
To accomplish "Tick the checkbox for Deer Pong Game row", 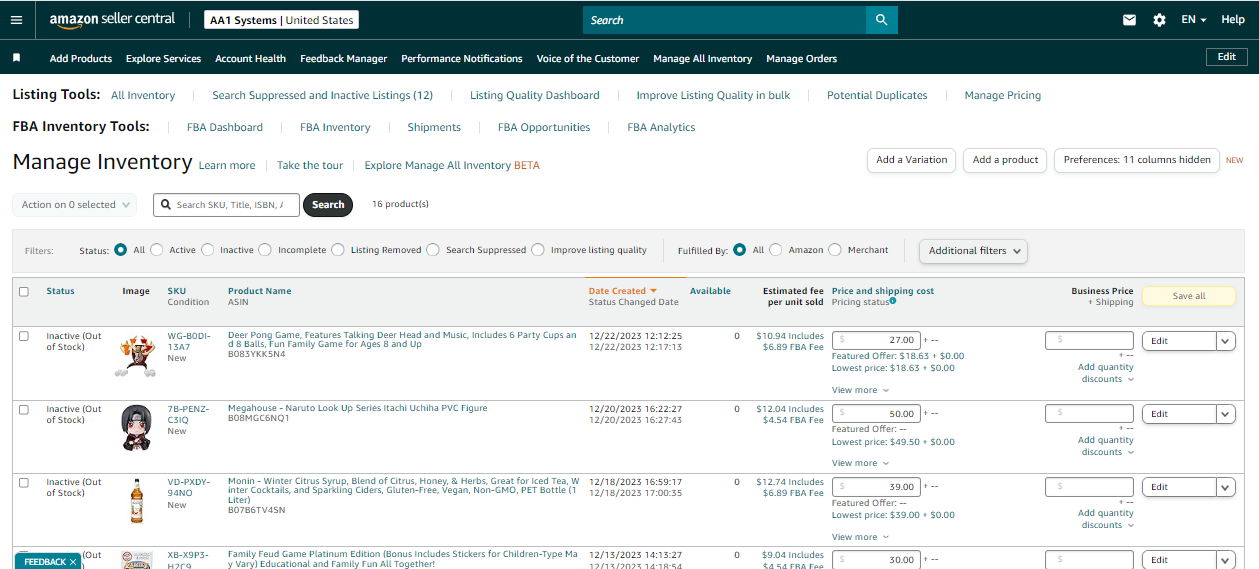I will click(x=24, y=336).
